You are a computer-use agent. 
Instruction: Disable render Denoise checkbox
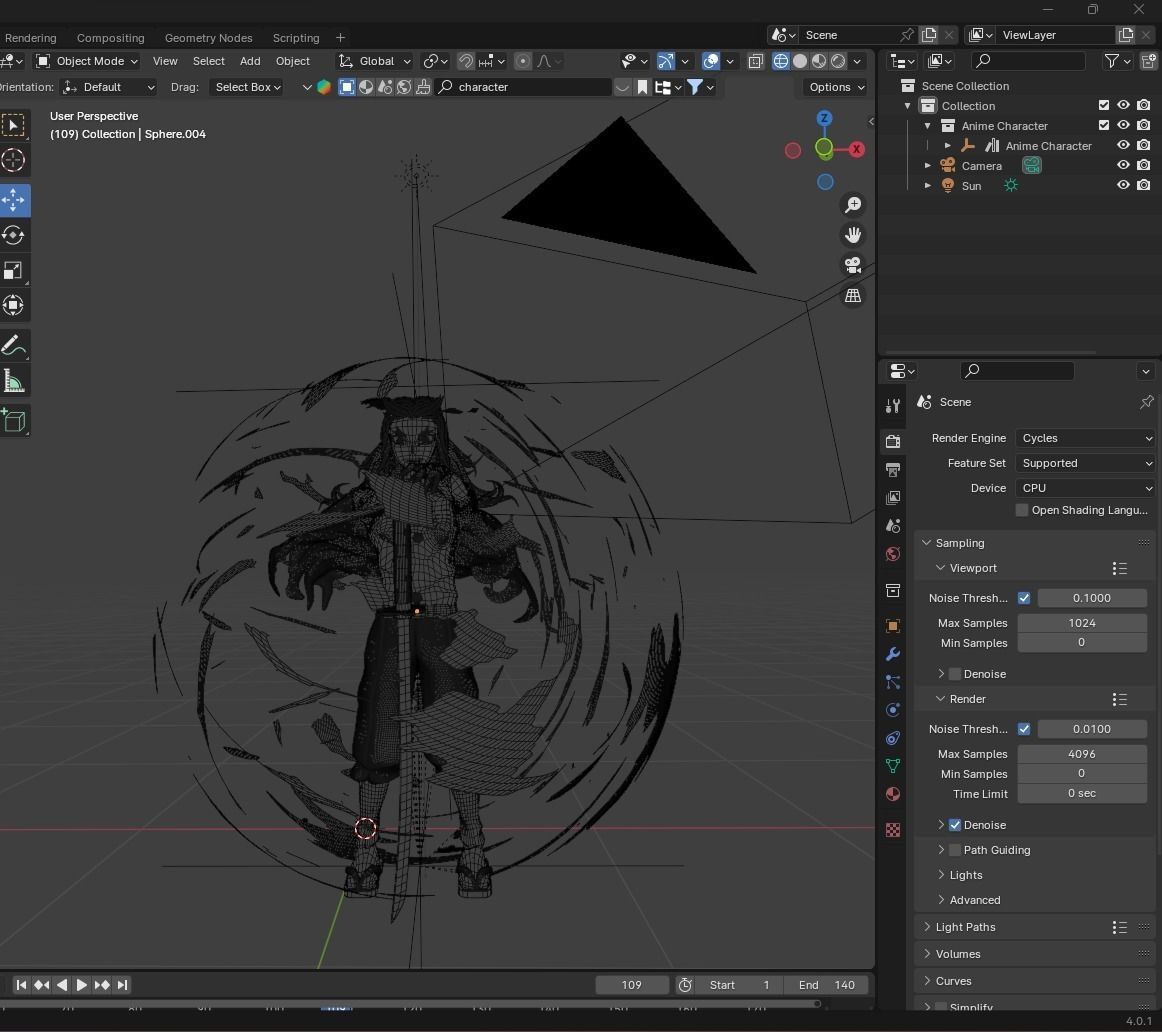pyautogui.click(x=955, y=825)
